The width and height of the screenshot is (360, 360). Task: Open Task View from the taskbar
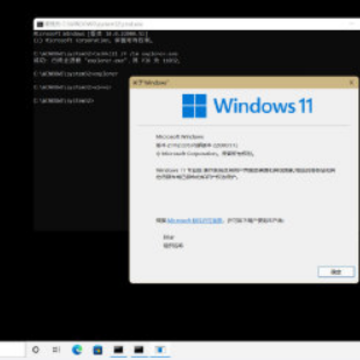click(56, 350)
